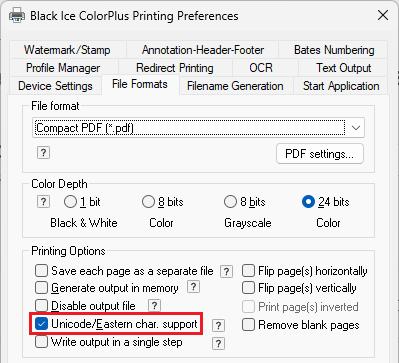Open help for Generate output in memory
Viewport: 399px width, 363px height.
pos(194,286)
